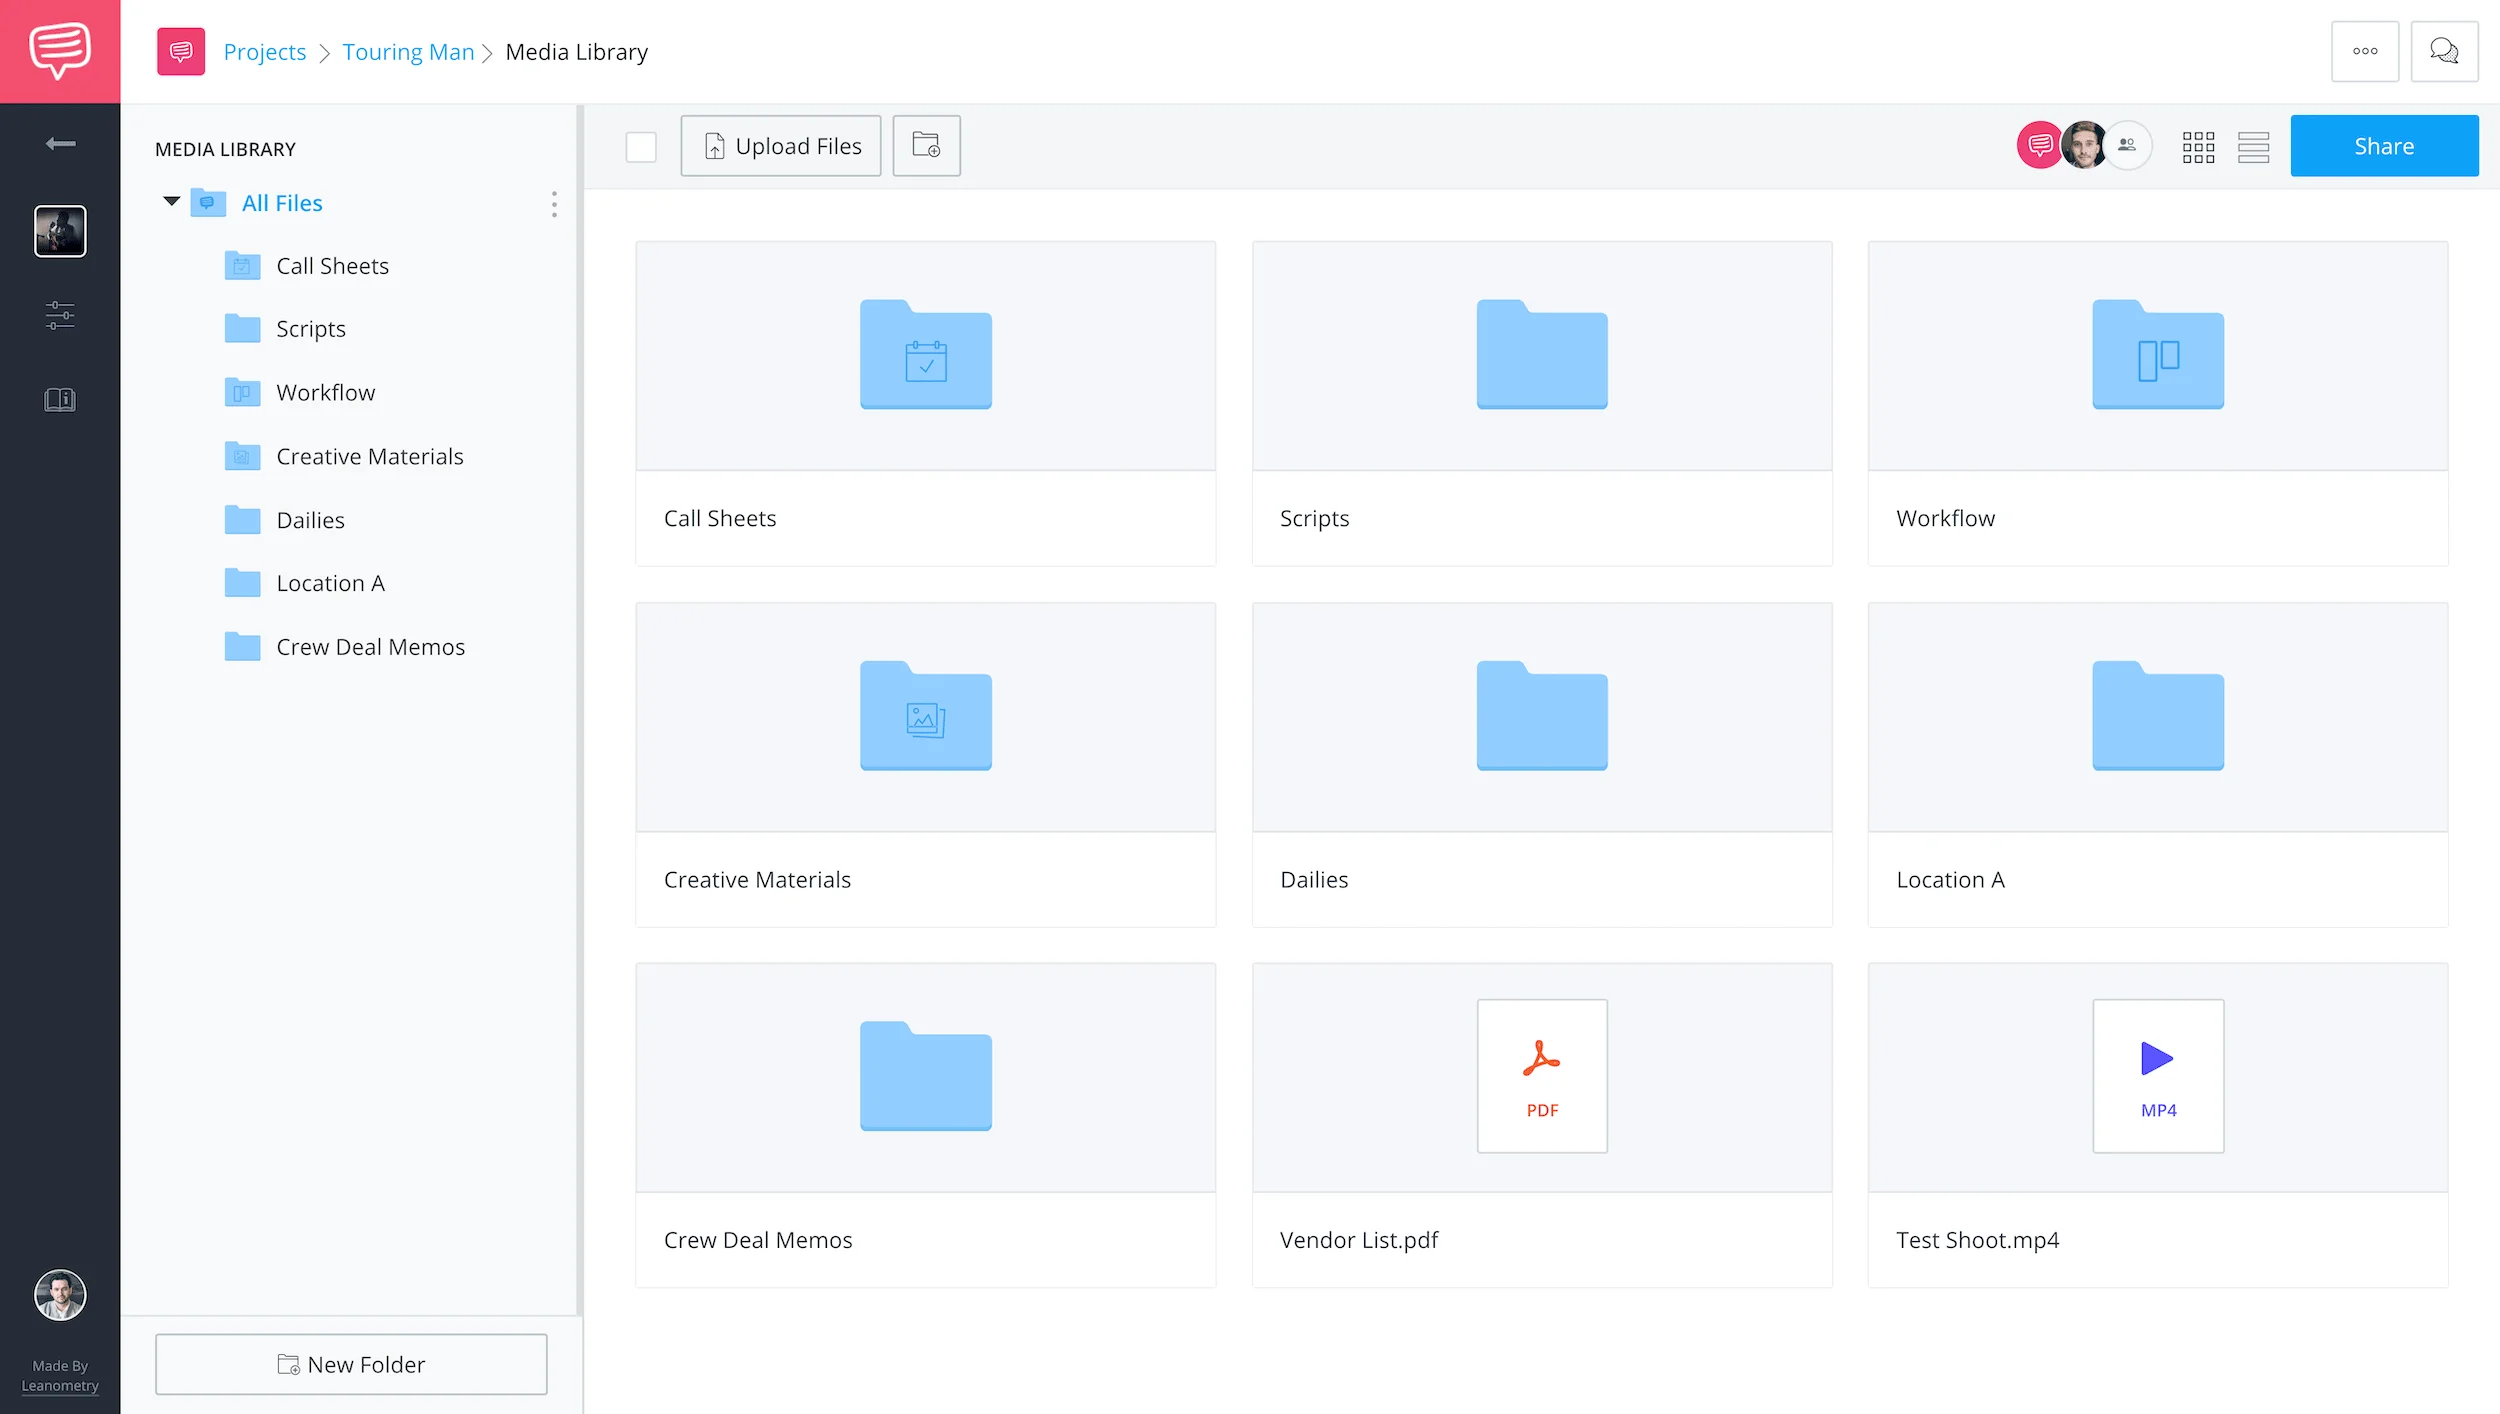The height and width of the screenshot is (1414, 2500).
Task: Open the documentation book icon in sidebar
Action: click(59, 399)
